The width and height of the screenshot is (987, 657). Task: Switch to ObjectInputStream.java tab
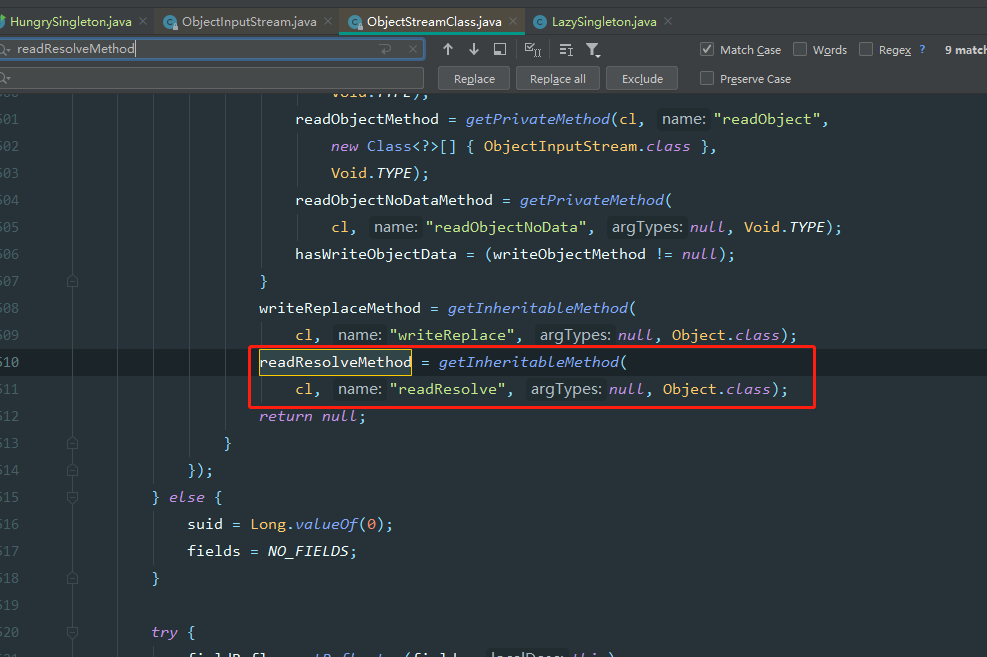(249, 21)
